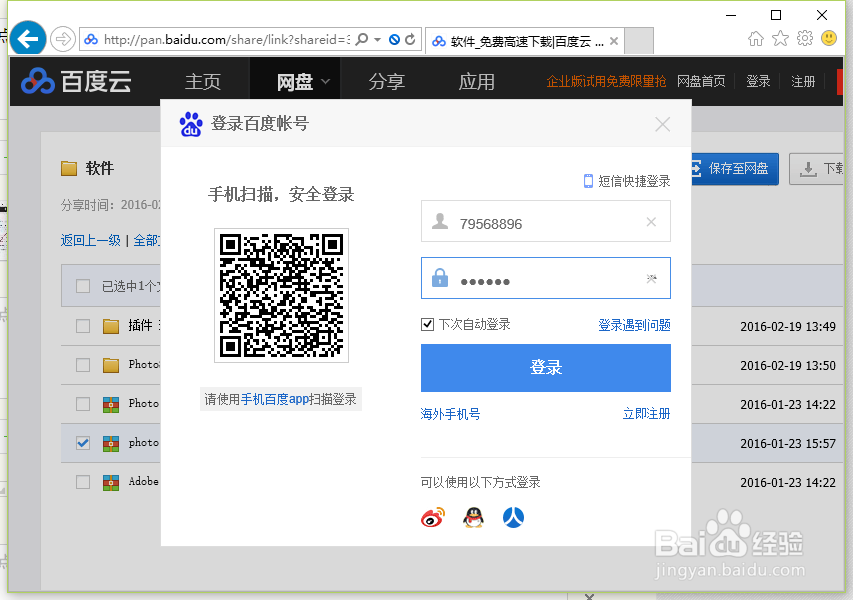The image size is (853, 600).
Task: Click the browser forward arrow button
Action: [x=63, y=39]
